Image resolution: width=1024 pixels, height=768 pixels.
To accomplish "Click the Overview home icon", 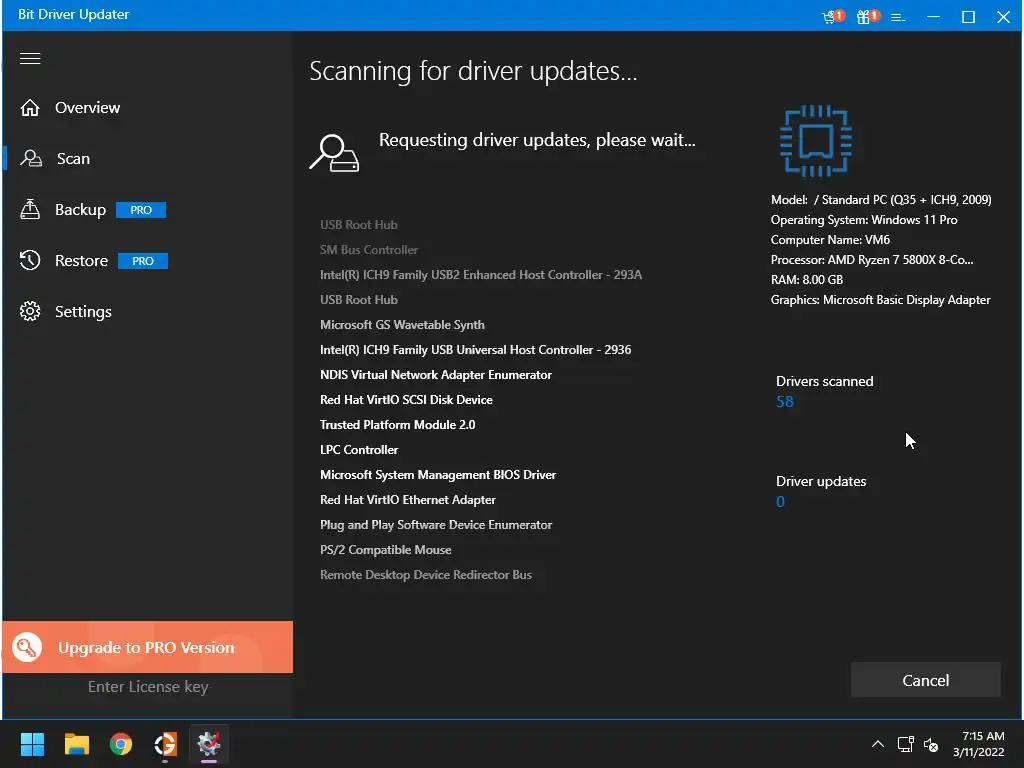I will pos(30,108).
